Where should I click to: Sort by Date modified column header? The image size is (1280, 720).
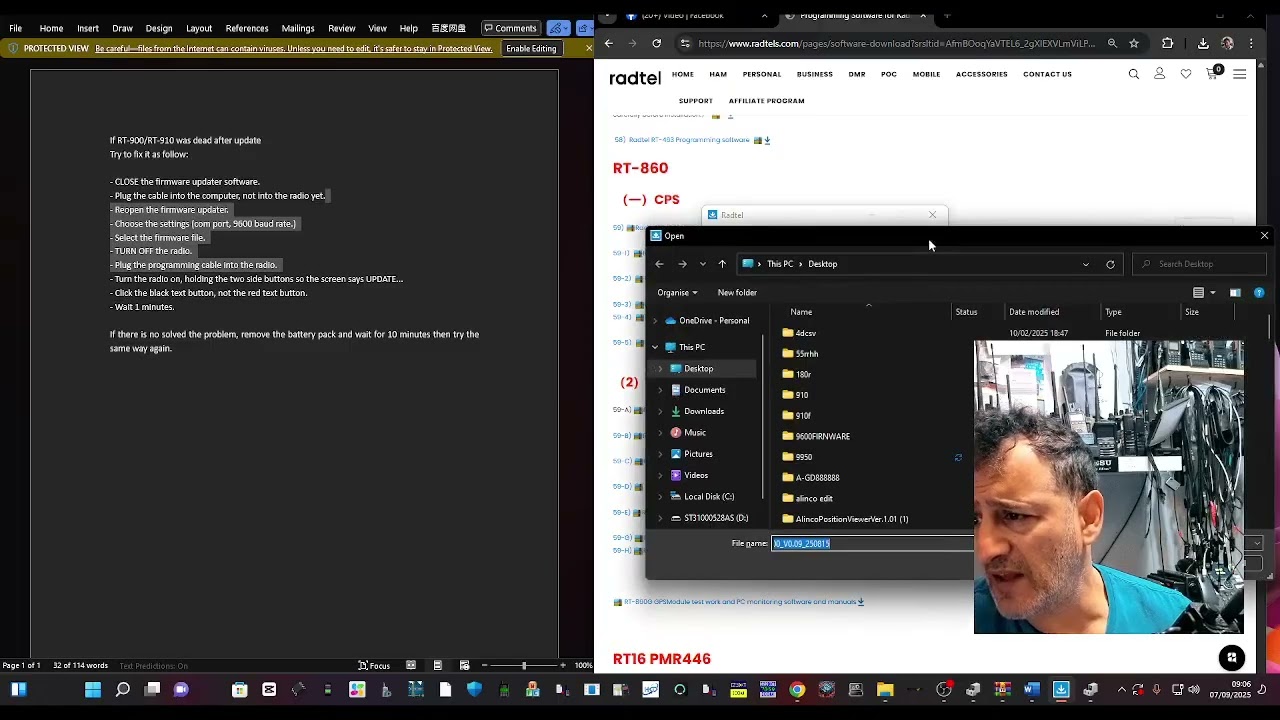[x=1034, y=312]
